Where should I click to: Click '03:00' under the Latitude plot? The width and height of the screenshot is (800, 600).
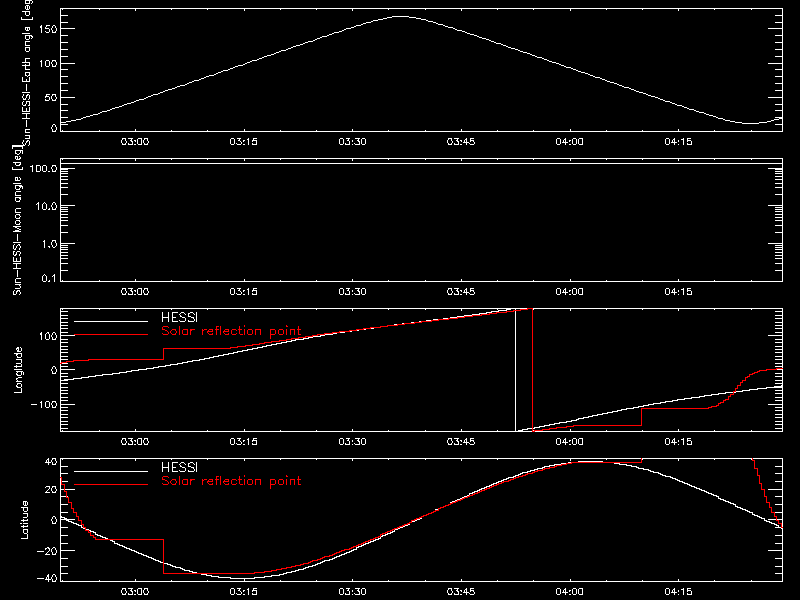click(x=135, y=591)
